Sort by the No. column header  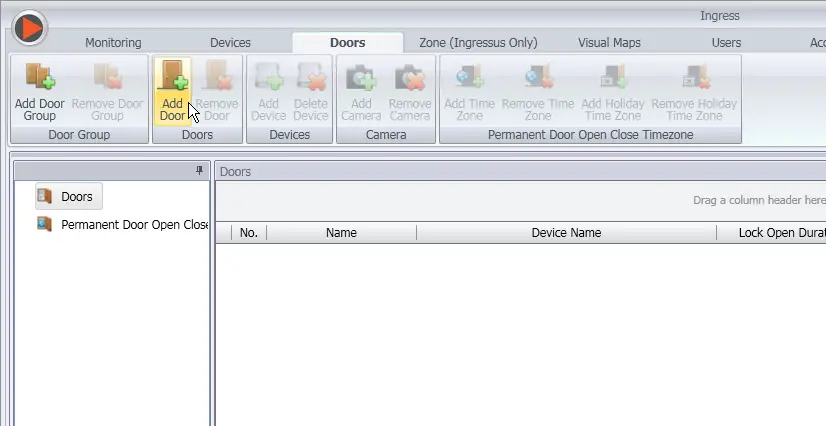coord(249,233)
